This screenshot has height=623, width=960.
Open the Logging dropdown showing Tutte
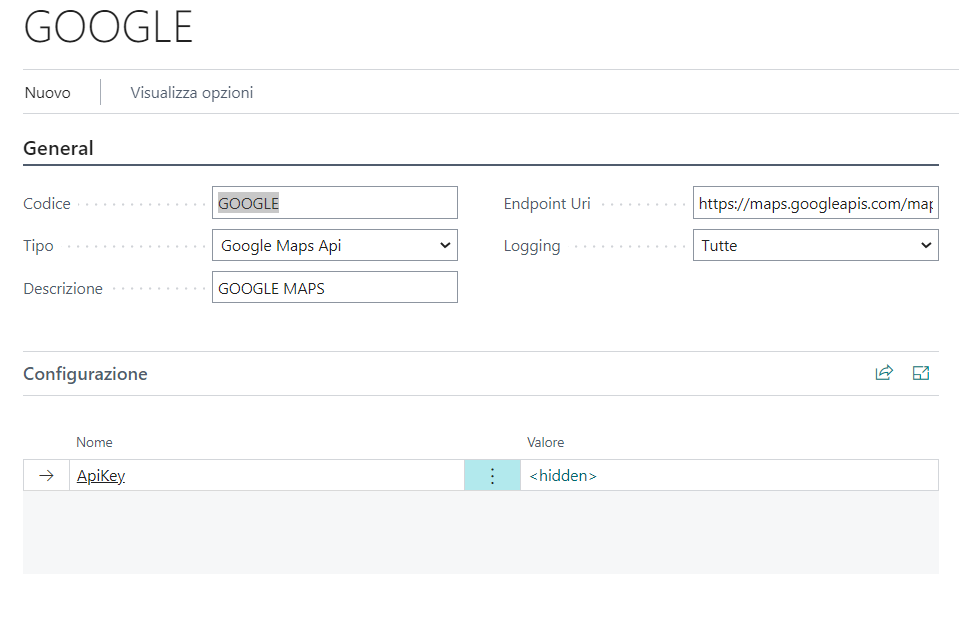pyautogui.click(x=816, y=245)
